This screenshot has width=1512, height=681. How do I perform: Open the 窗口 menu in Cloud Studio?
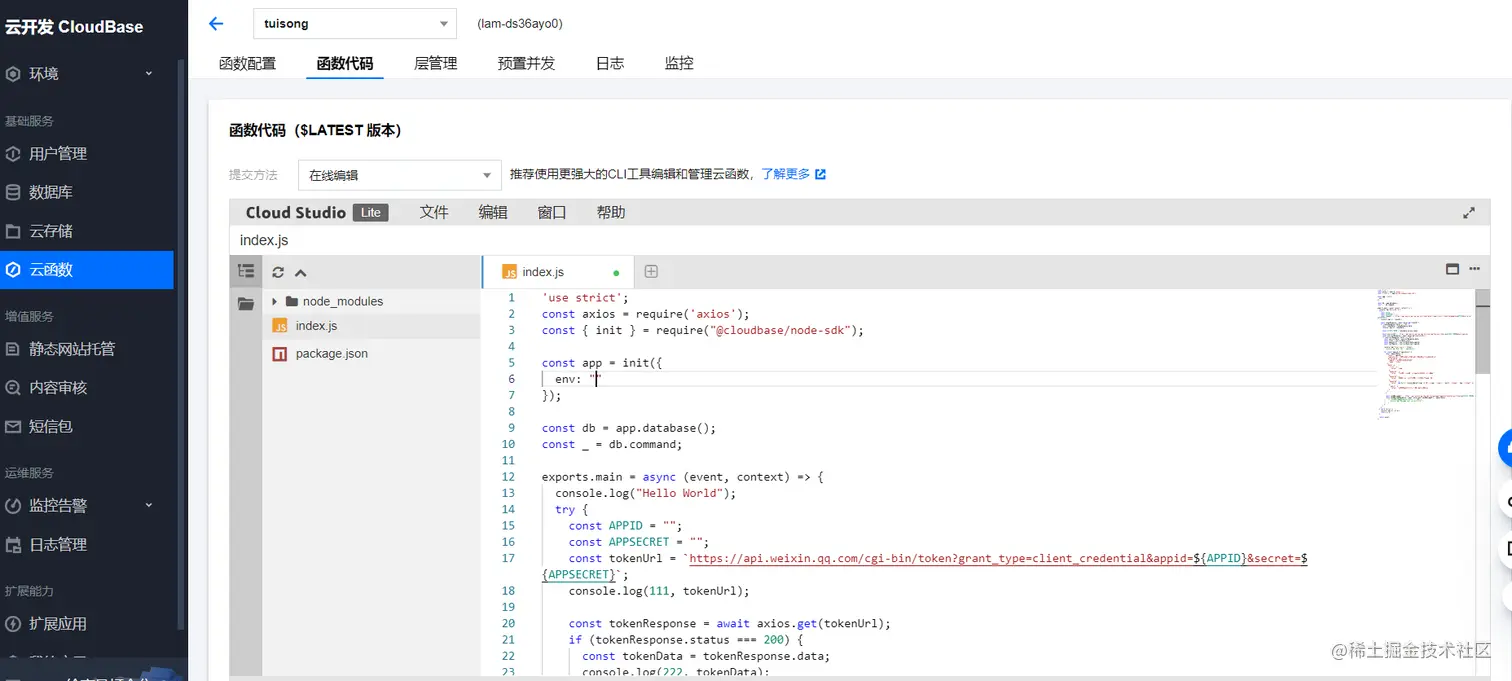pyautogui.click(x=552, y=212)
